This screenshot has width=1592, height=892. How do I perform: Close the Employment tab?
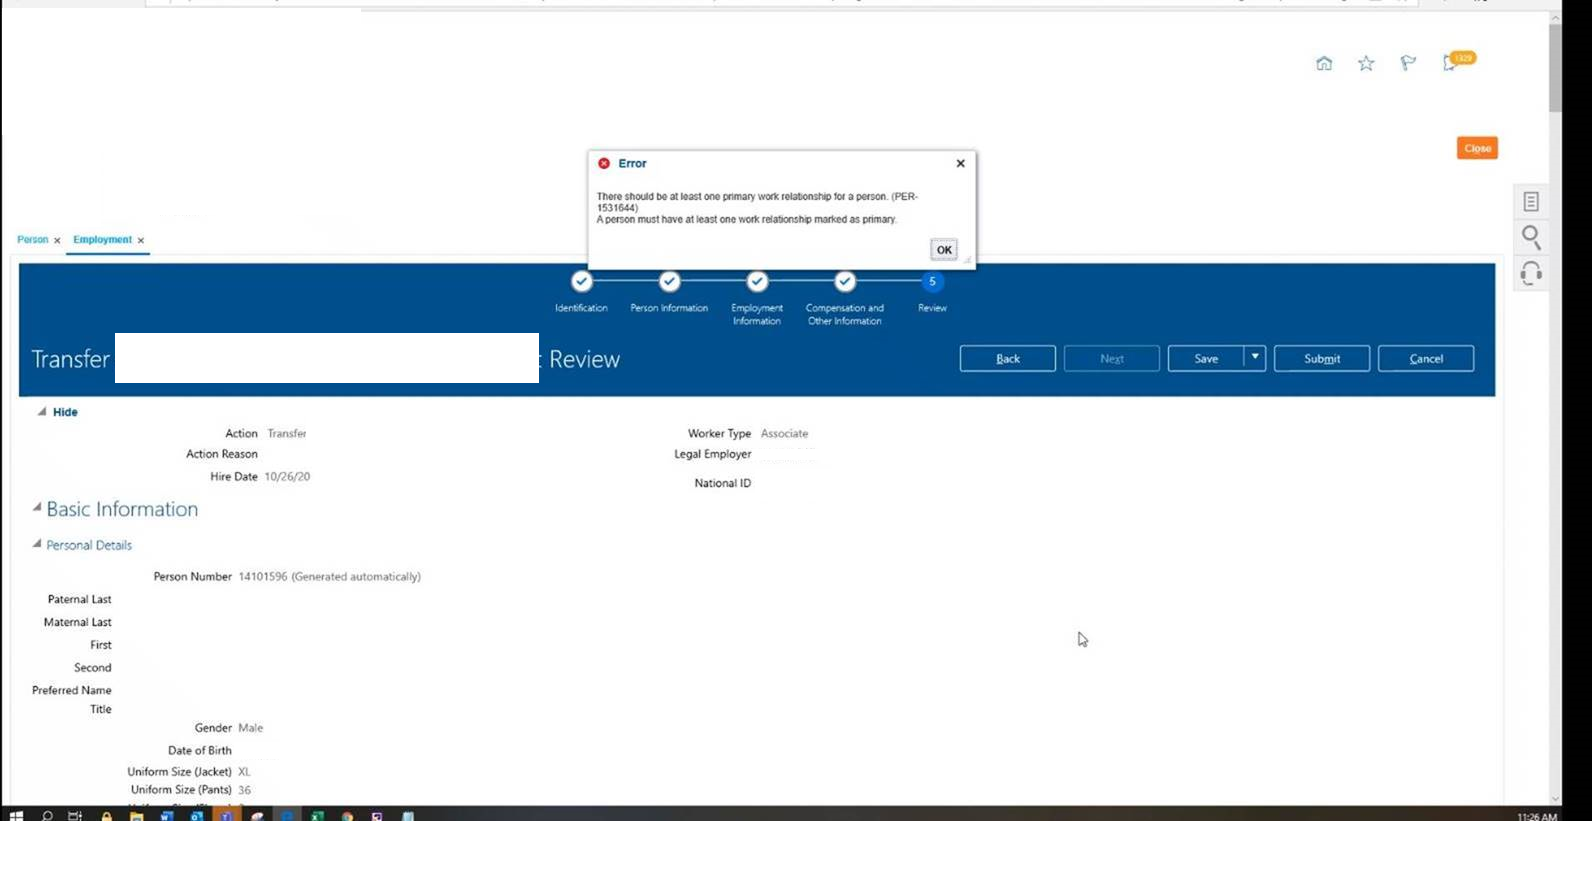pyautogui.click(x=141, y=240)
